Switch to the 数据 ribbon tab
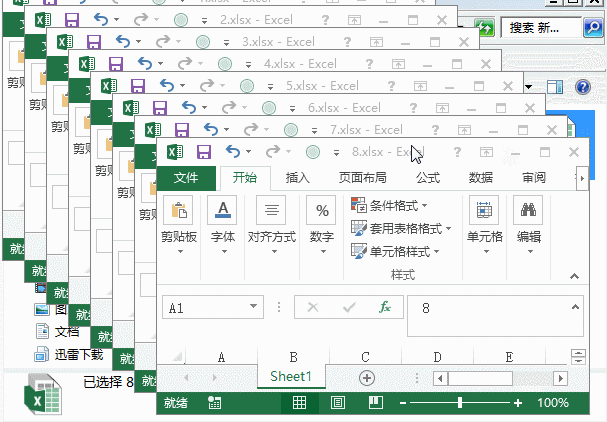Viewport: 607px width, 422px height. click(x=480, y=178)
